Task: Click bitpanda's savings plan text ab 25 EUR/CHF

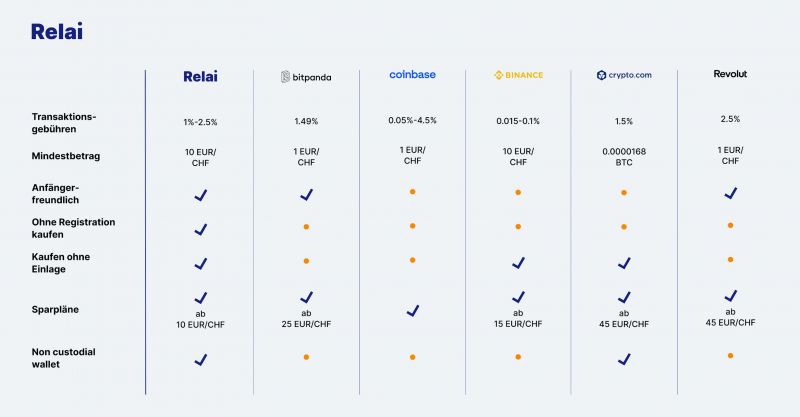Action: pyautogui.click(x=306, y=318)
